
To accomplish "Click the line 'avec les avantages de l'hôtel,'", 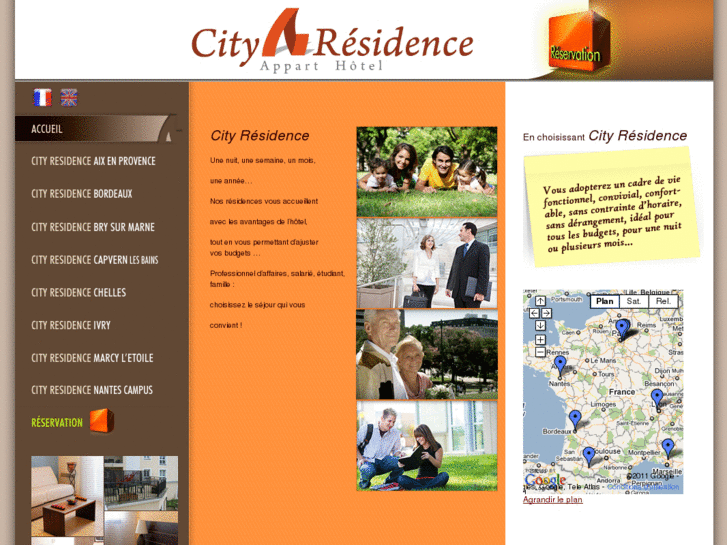I will tap(258, 222).
